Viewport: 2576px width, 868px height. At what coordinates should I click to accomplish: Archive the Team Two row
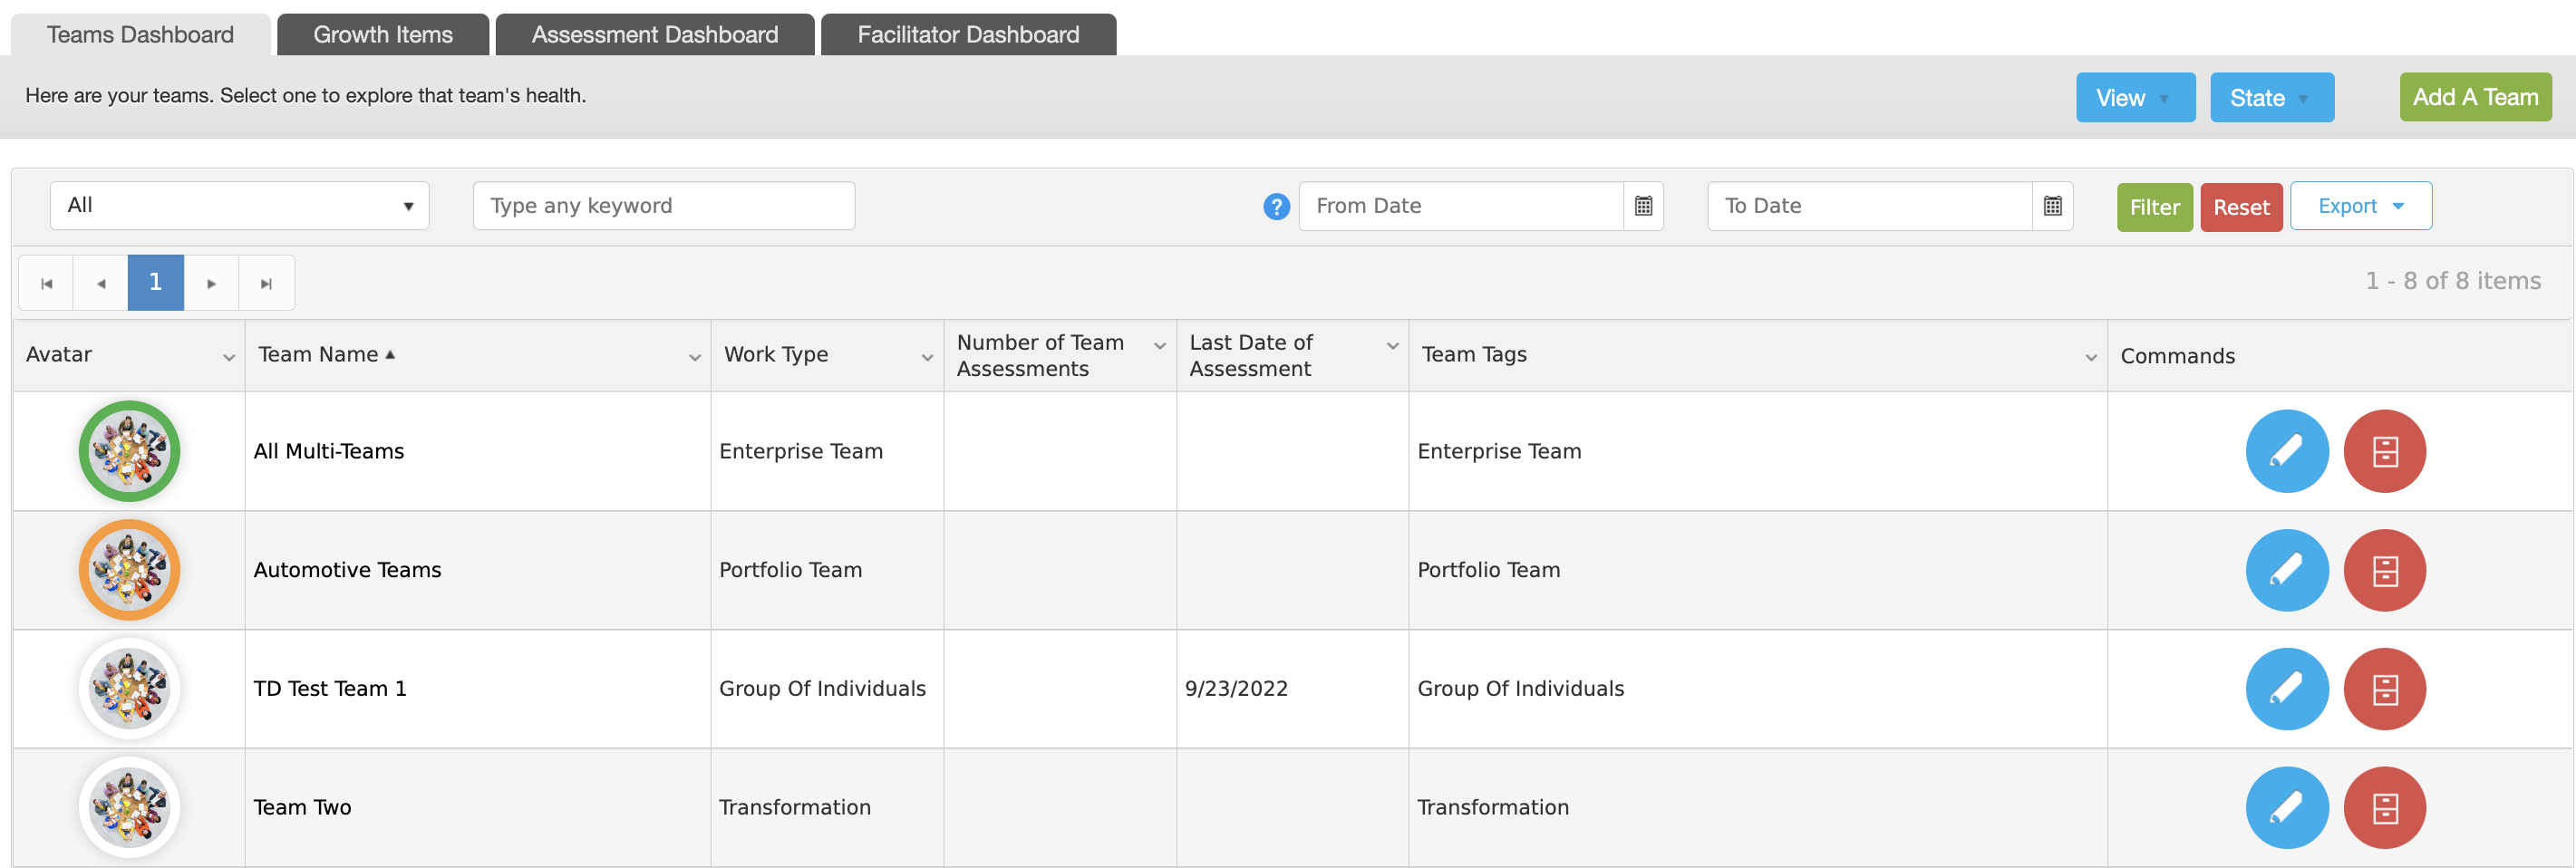coord(2384,807)
